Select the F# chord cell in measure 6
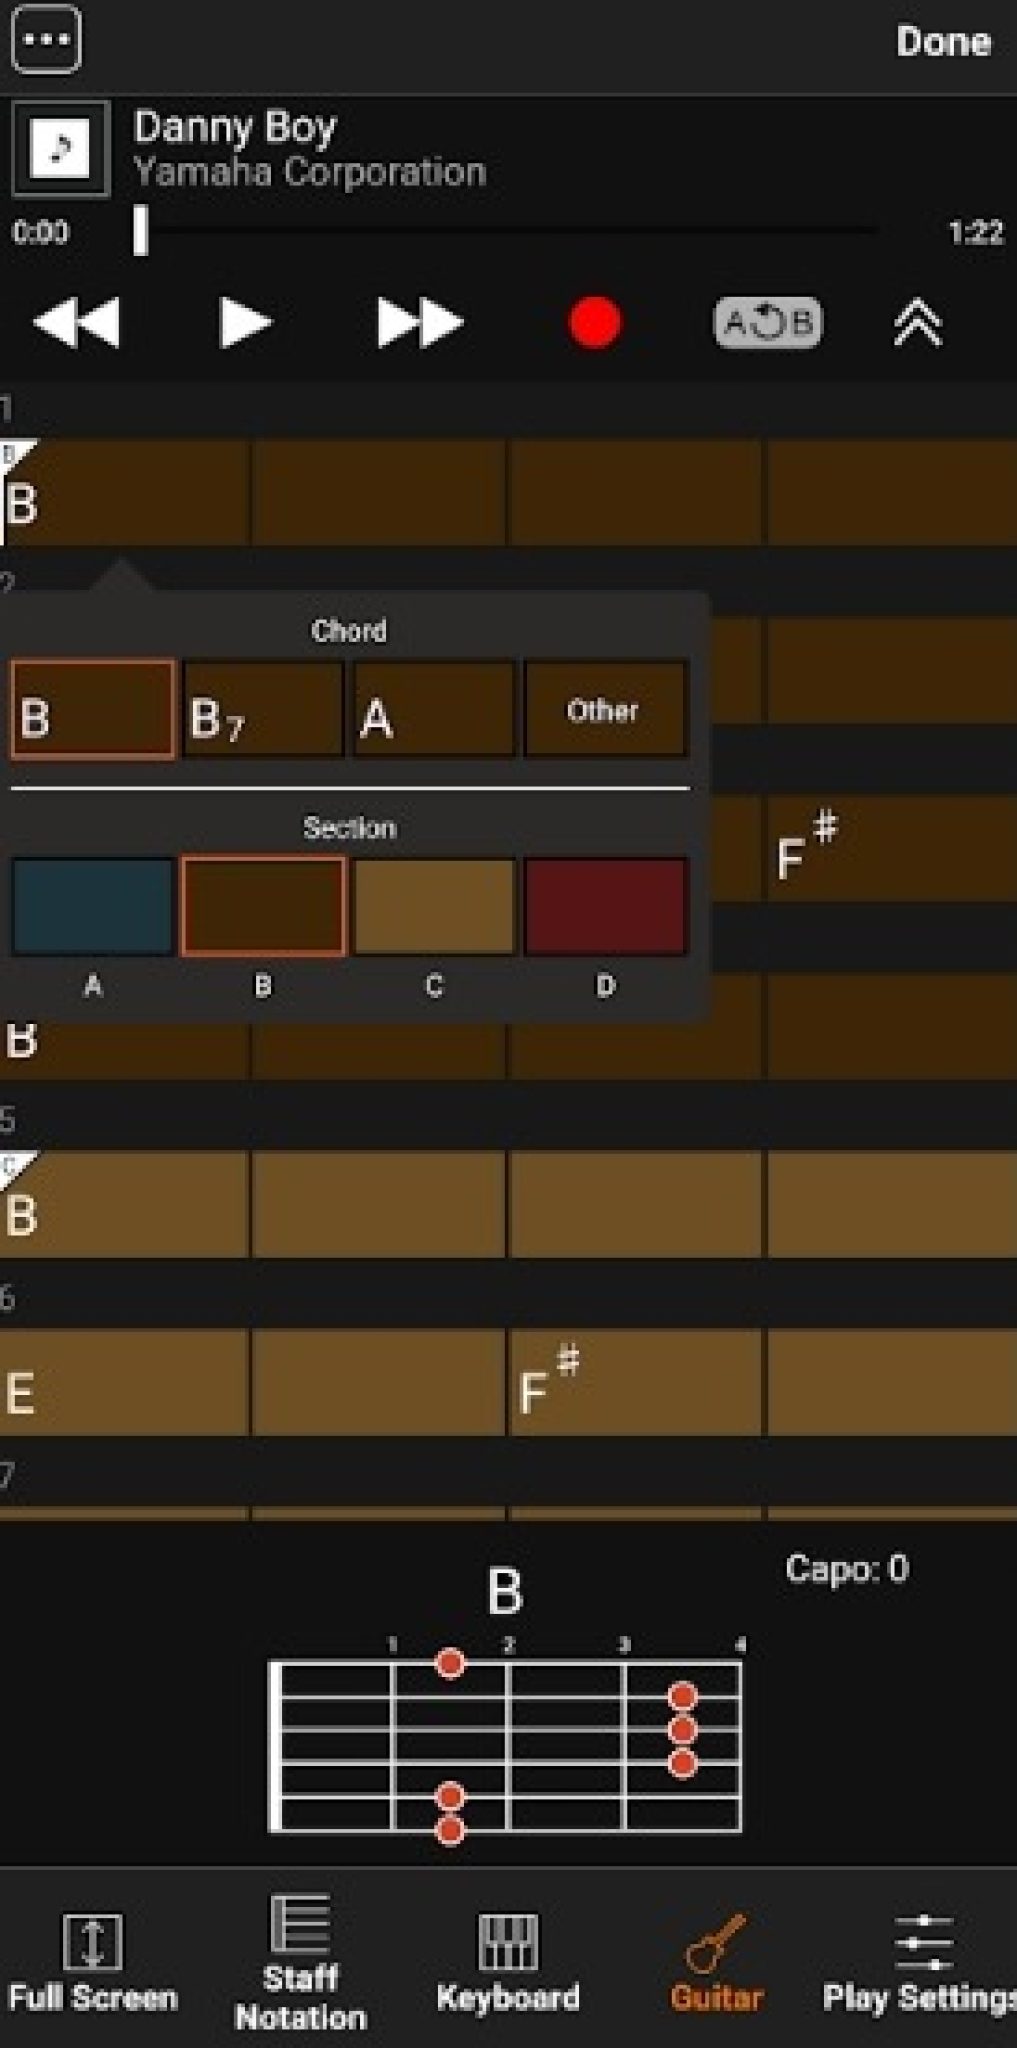This screenshot has height=2048, width=1017. [634, 1382]
